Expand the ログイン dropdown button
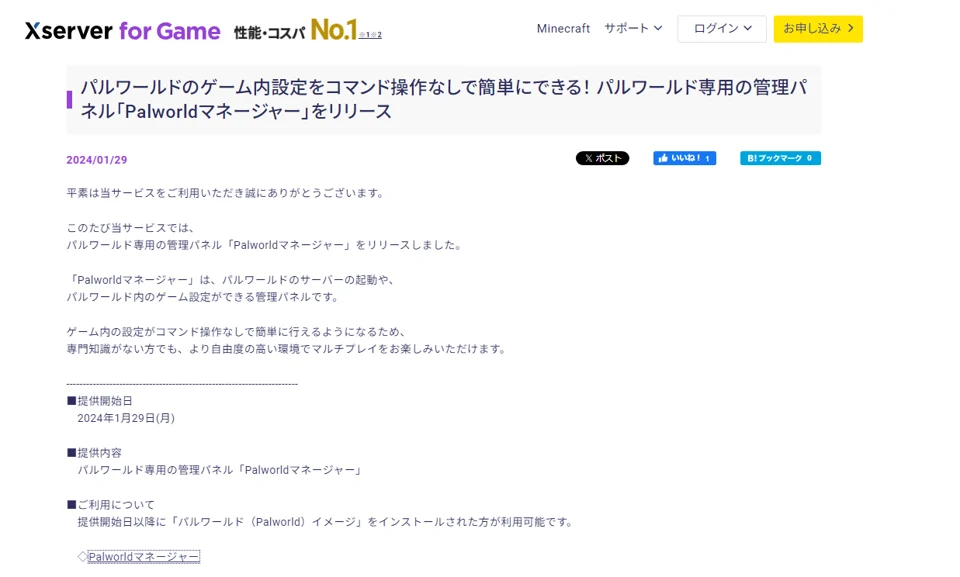 pyautogui.click(x=722, y=29)
